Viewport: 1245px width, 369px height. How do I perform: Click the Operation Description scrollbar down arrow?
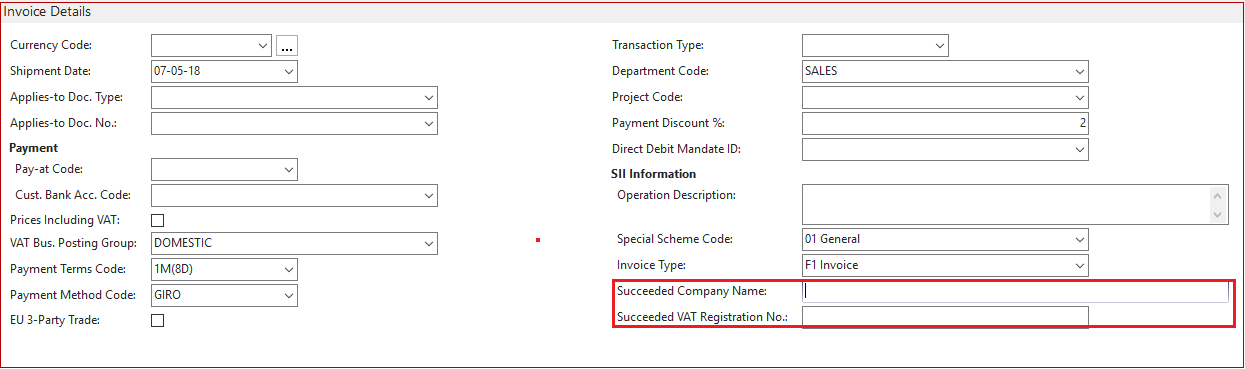(x=1218, y=214)
